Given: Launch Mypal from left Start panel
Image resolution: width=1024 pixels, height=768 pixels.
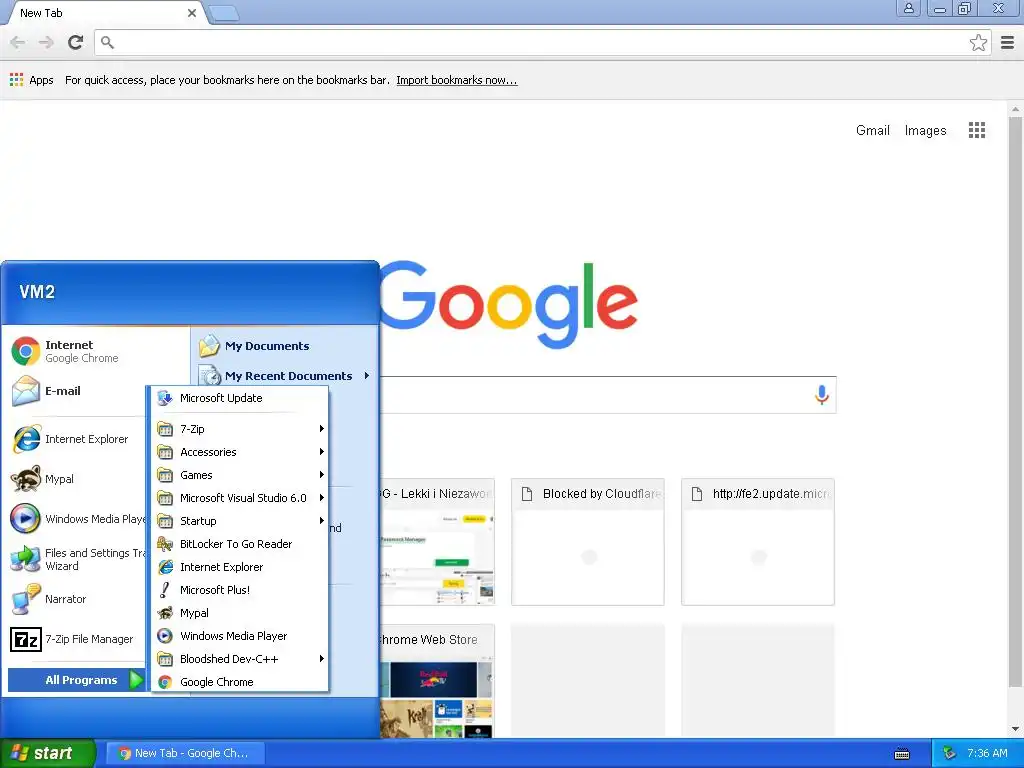Looking at the screenshot, I should (77, 479).
